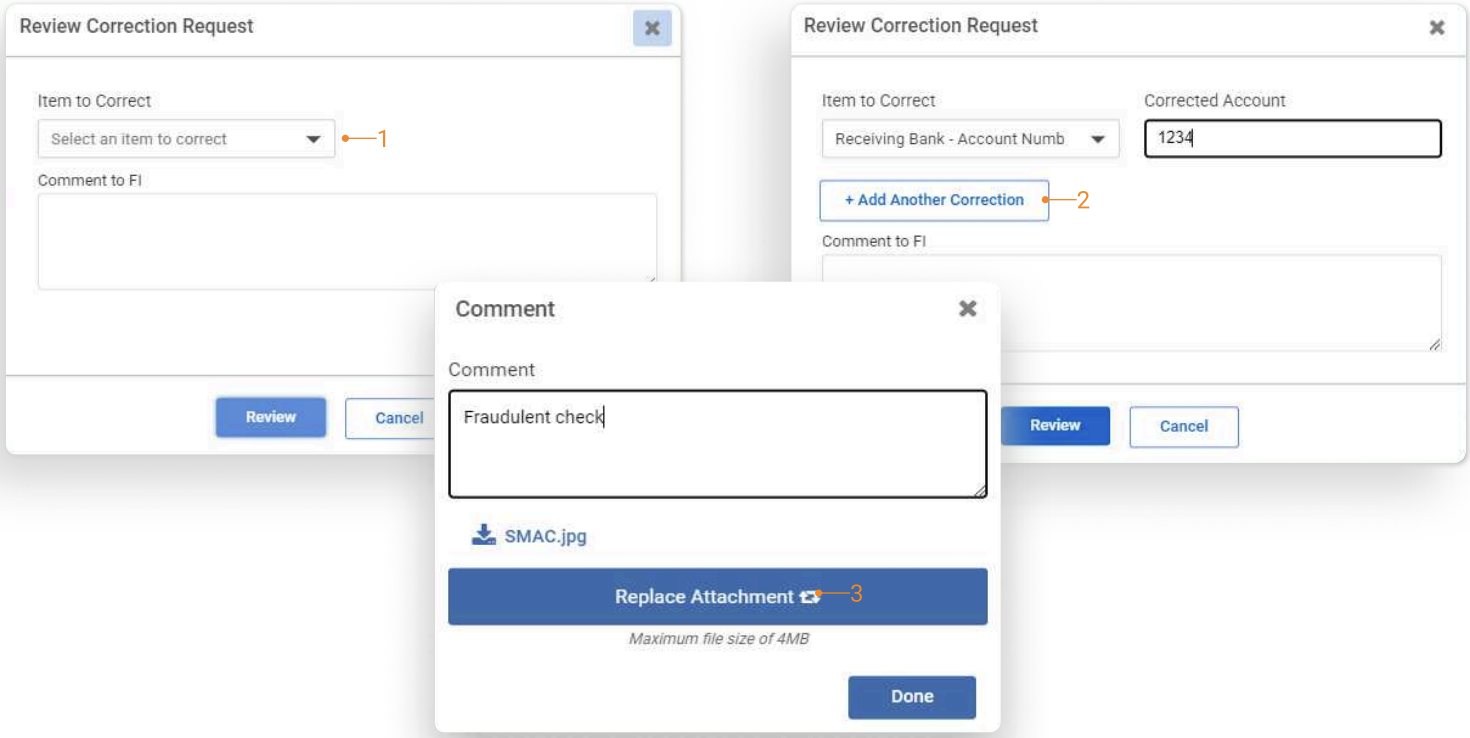Click the Corrected Account field containing 1234
This screenshot has height=738, width=1470.
1292,139
